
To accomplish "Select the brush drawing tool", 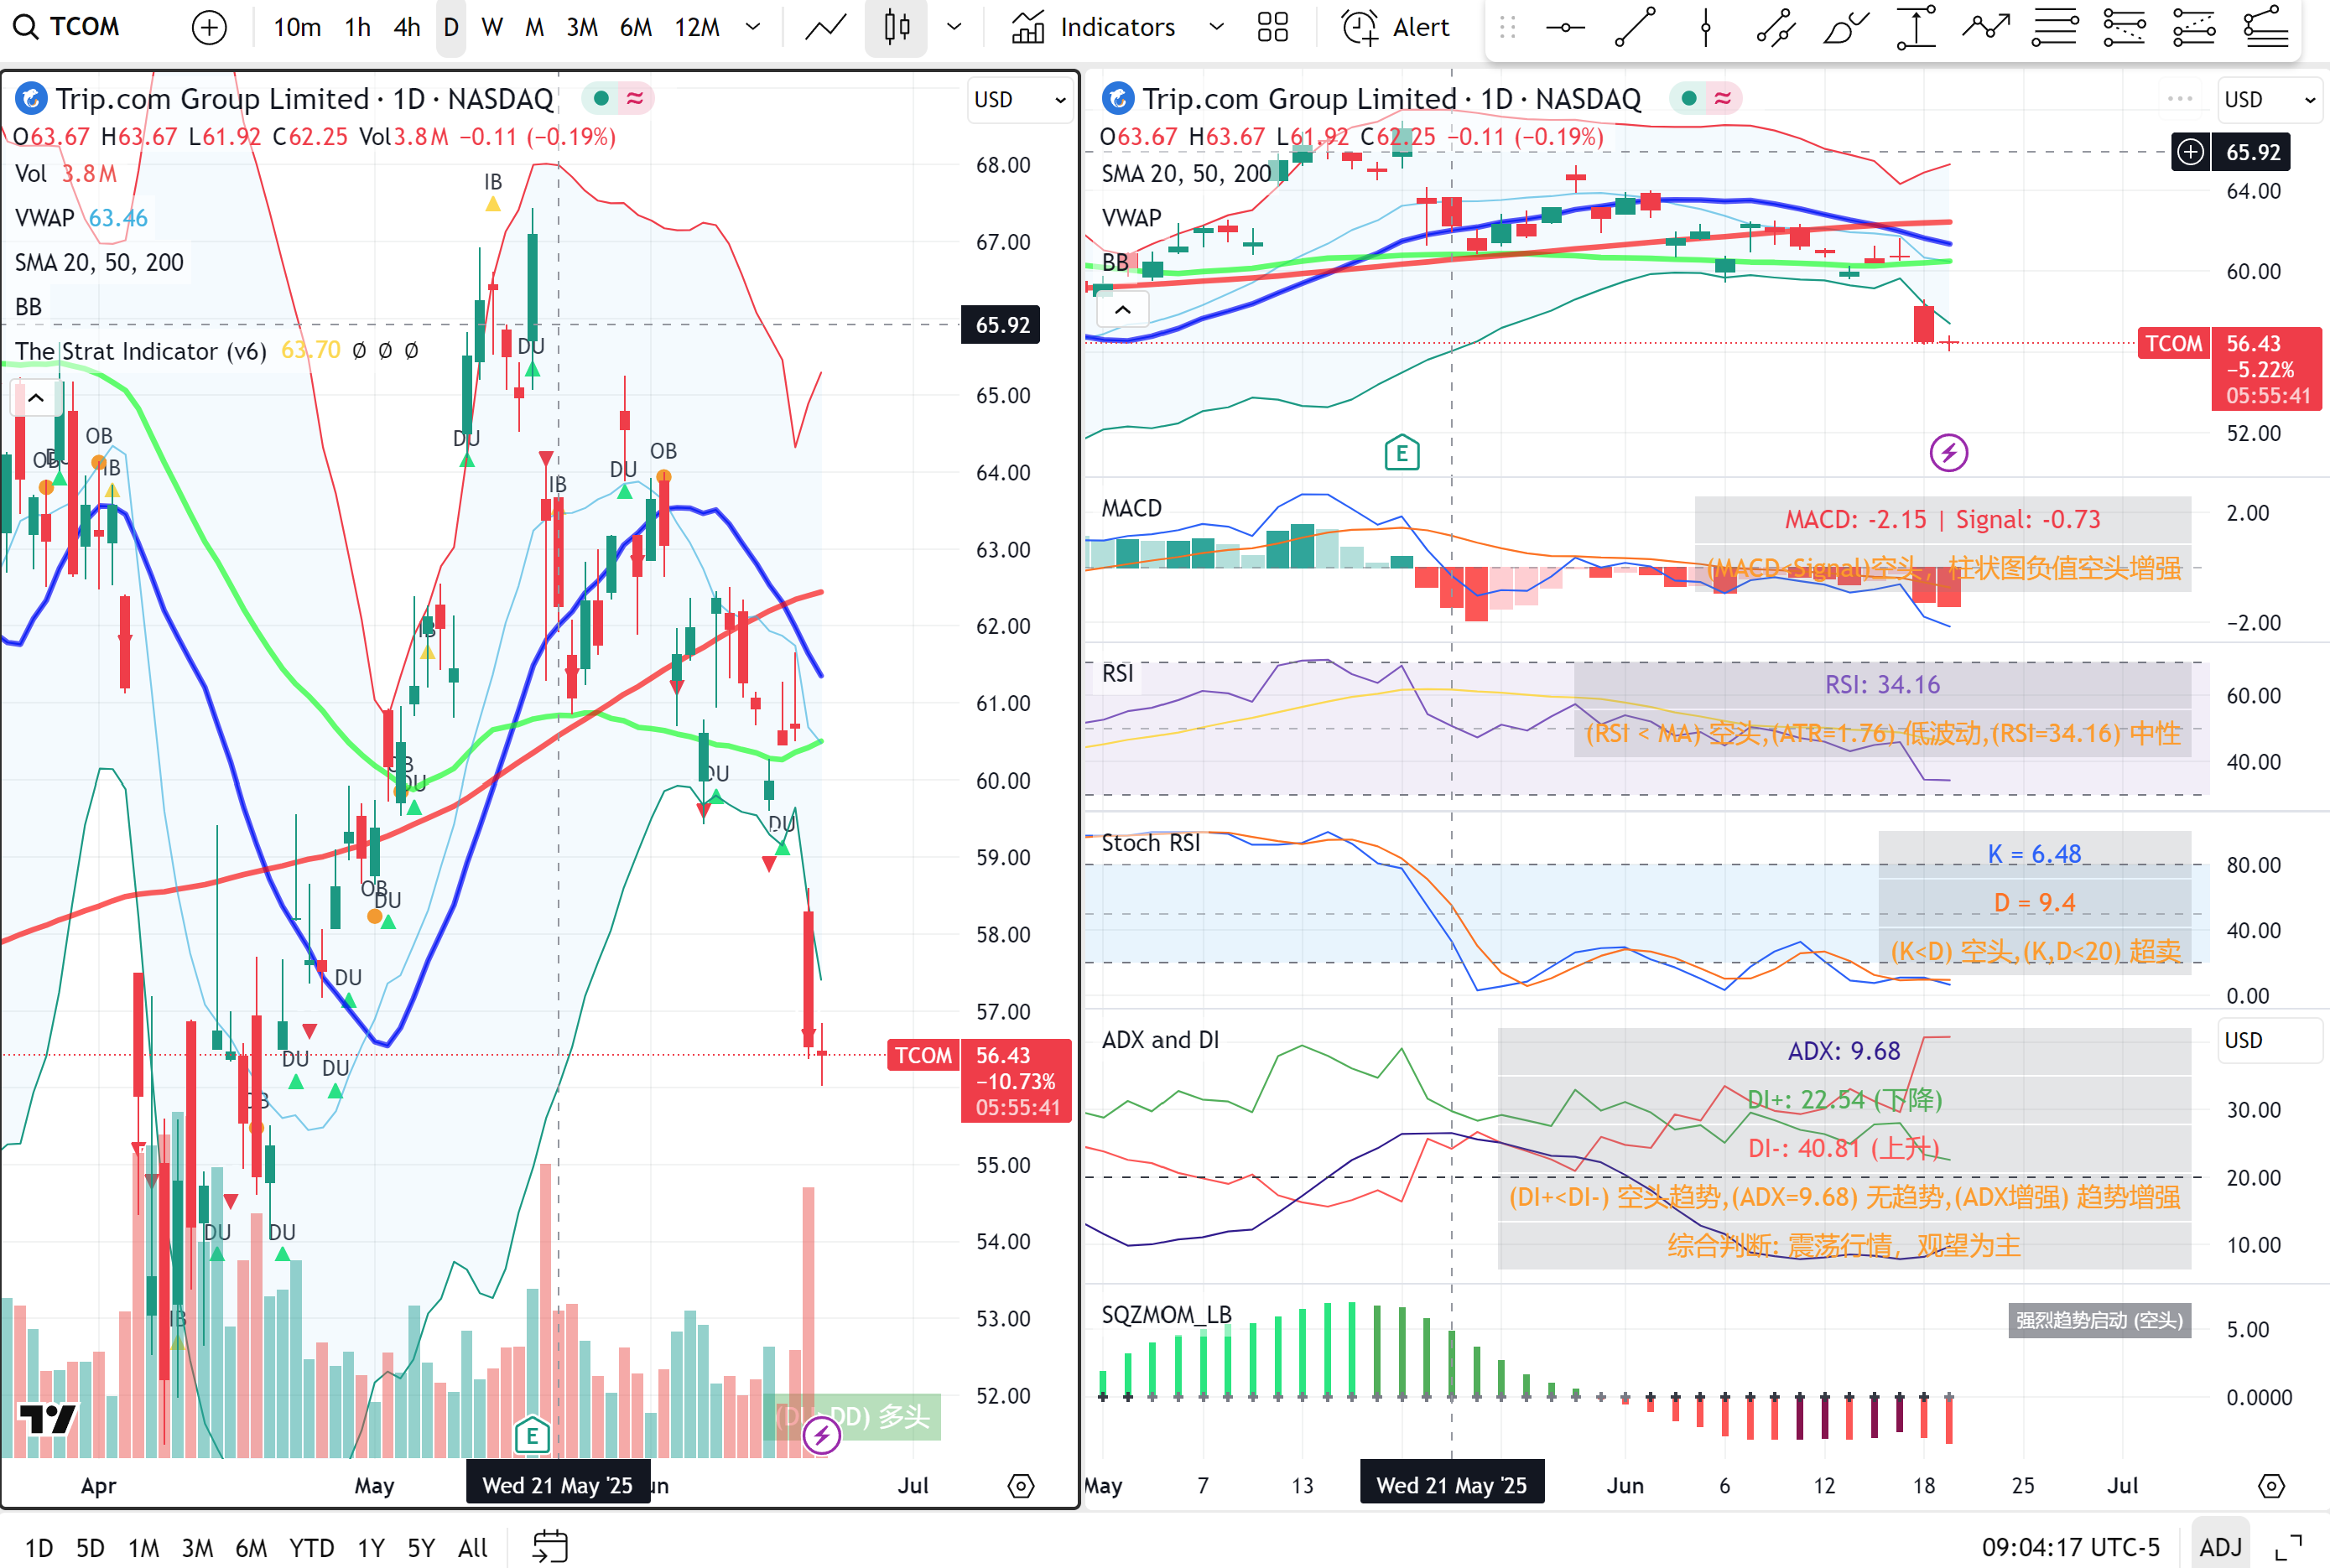I will coord(1844,27).
